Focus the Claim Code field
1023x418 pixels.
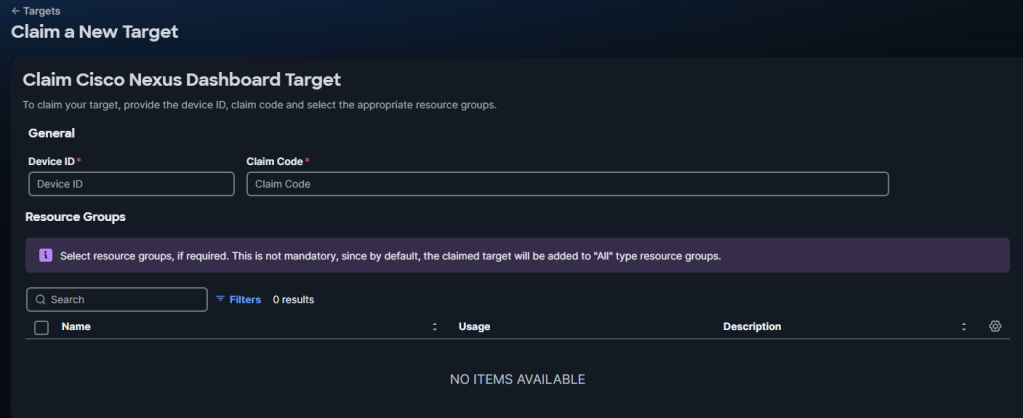click(x=568, y=184)
